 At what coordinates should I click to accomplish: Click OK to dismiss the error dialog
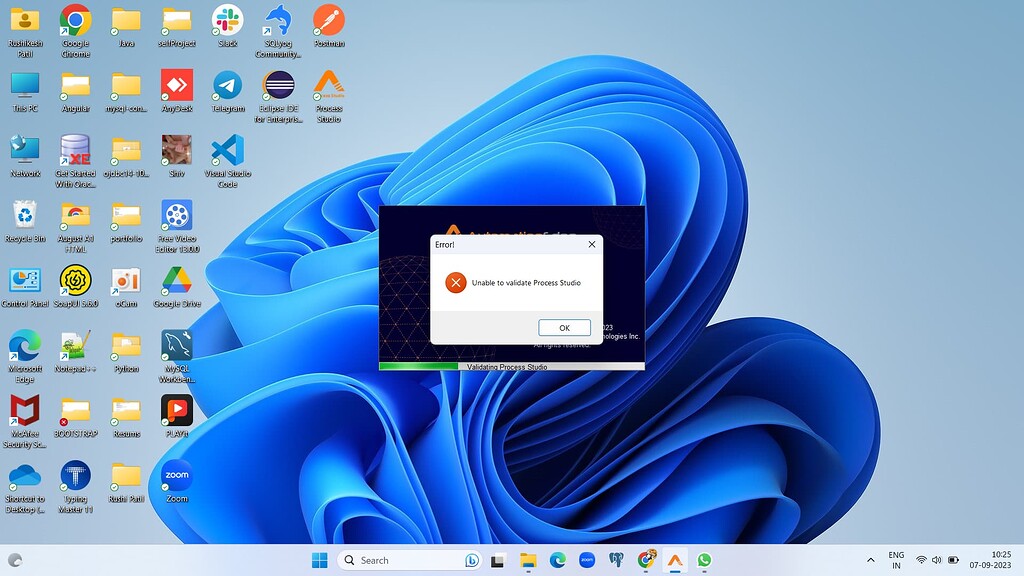564,328
